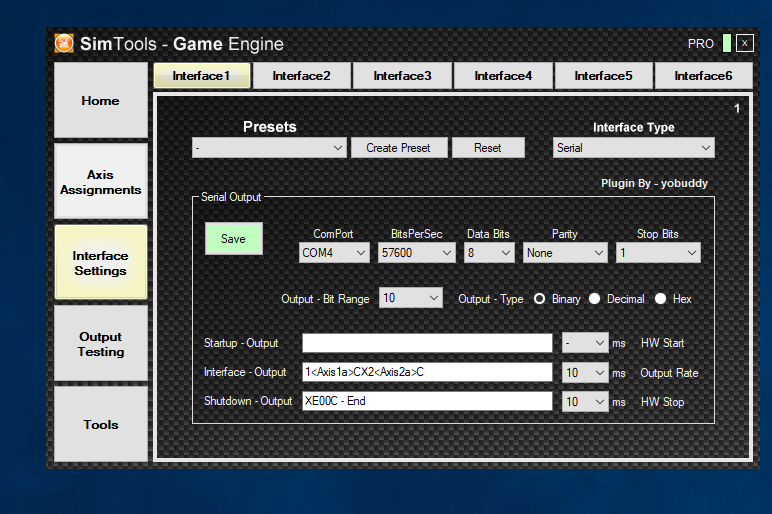Screen dimensions: 772x514
Task: Close the Game Engine window
Action: click(744, 43)
